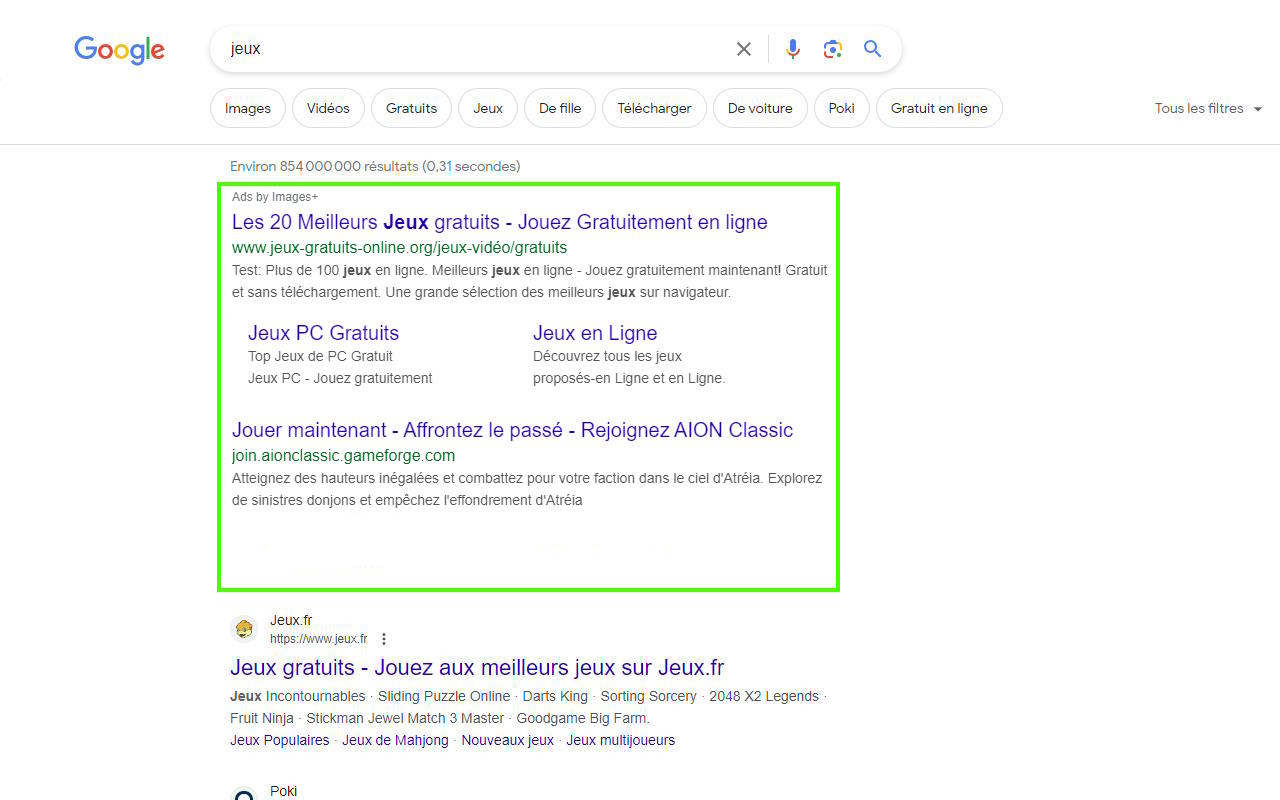This screenshot has width=1280, height=800.
Task: Open 'Les 20 Meilleurs Jeux gratuits' ad link
Action: click(x=500, y=222)
